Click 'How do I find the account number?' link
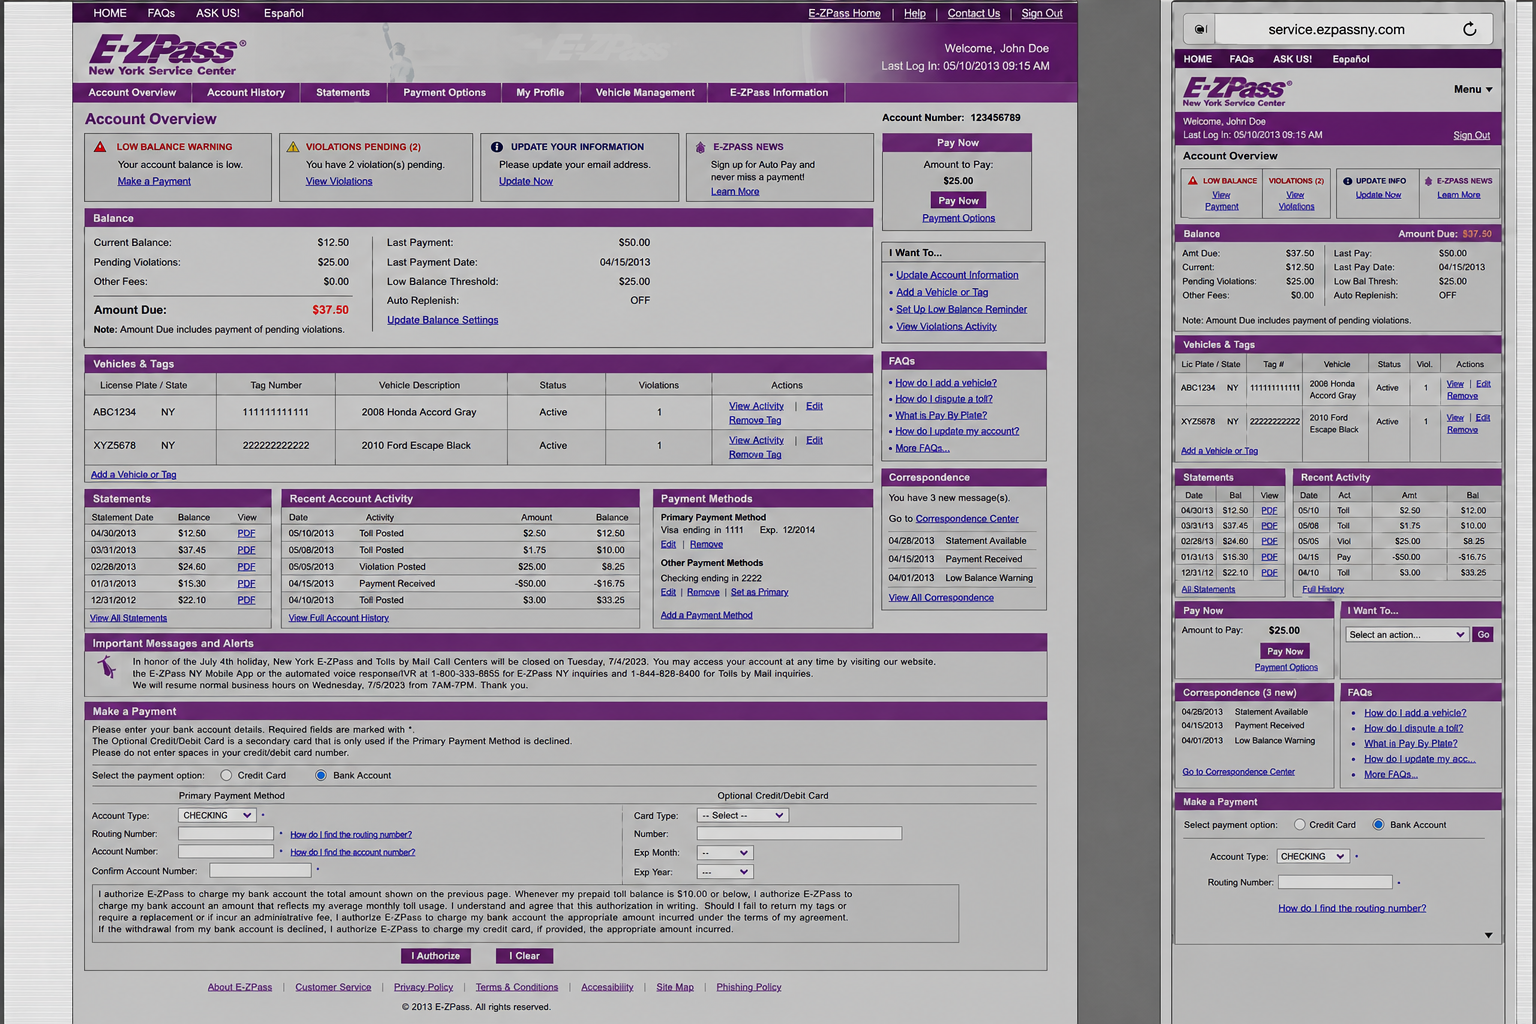This screenshot has width=1536, height=1024. (x=352, y=853)
